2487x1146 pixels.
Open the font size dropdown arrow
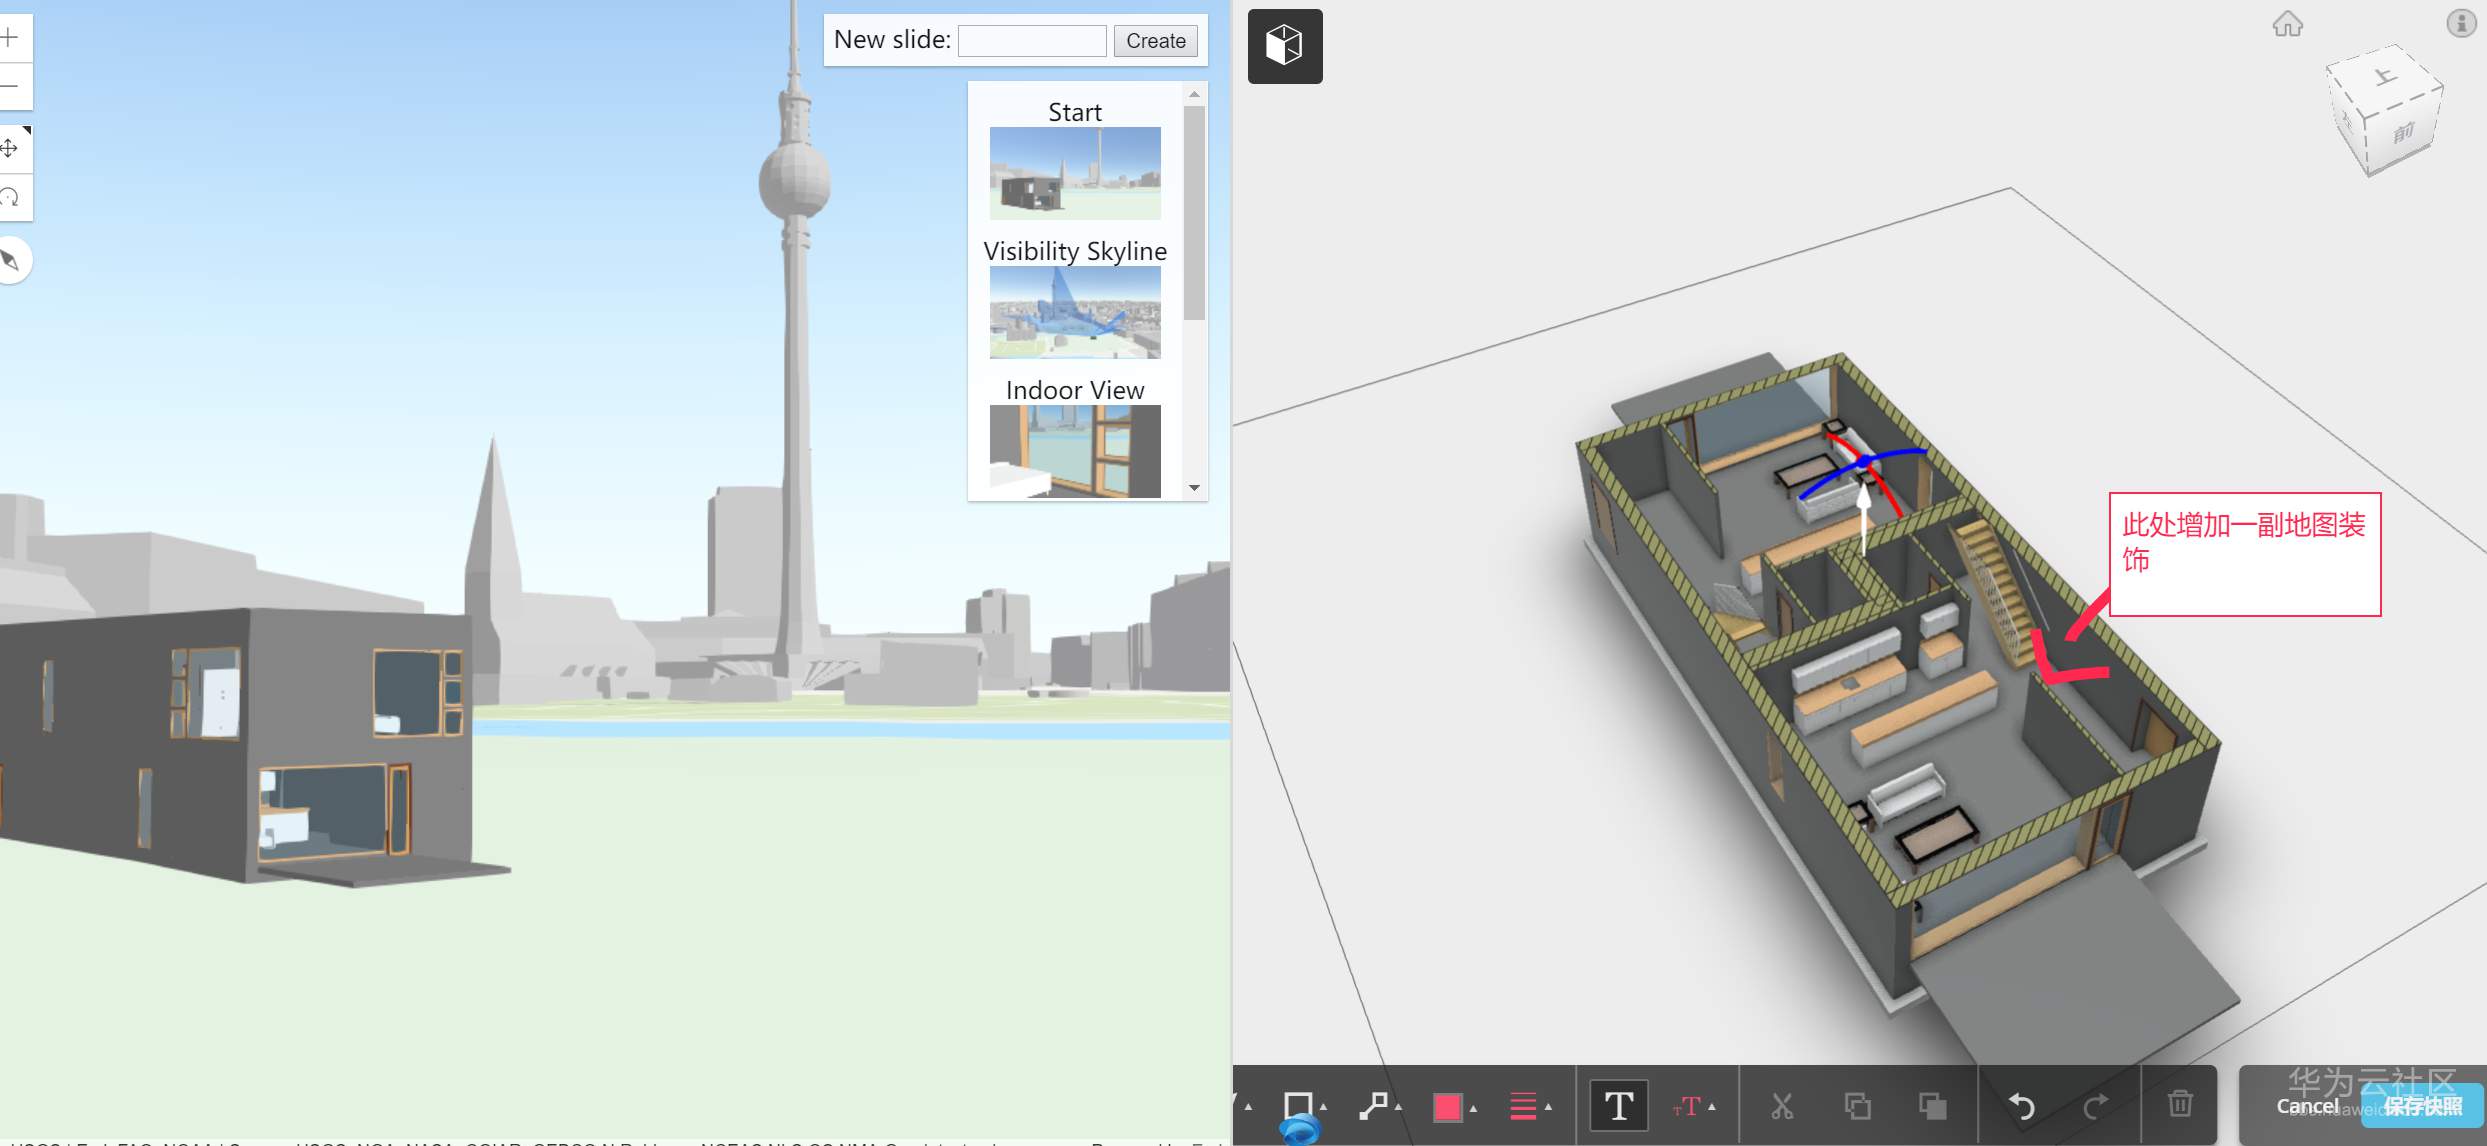tap(1712, 1107)
